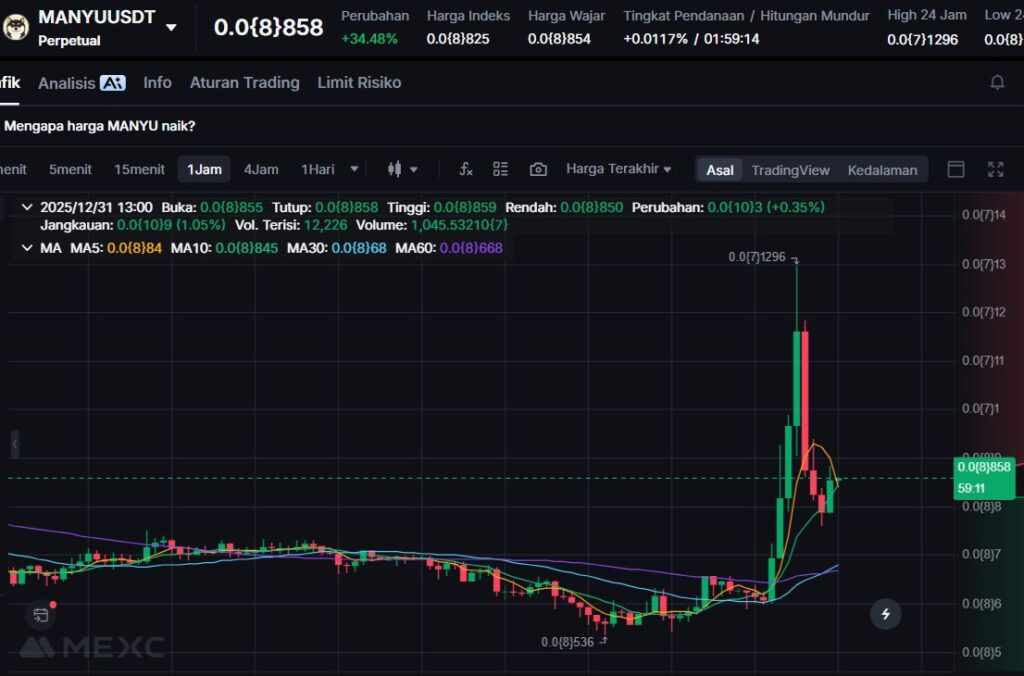This screenshot has height=676, width=1024.
Task: Open the Aturan Trading tab
Action: pos(244,83)
